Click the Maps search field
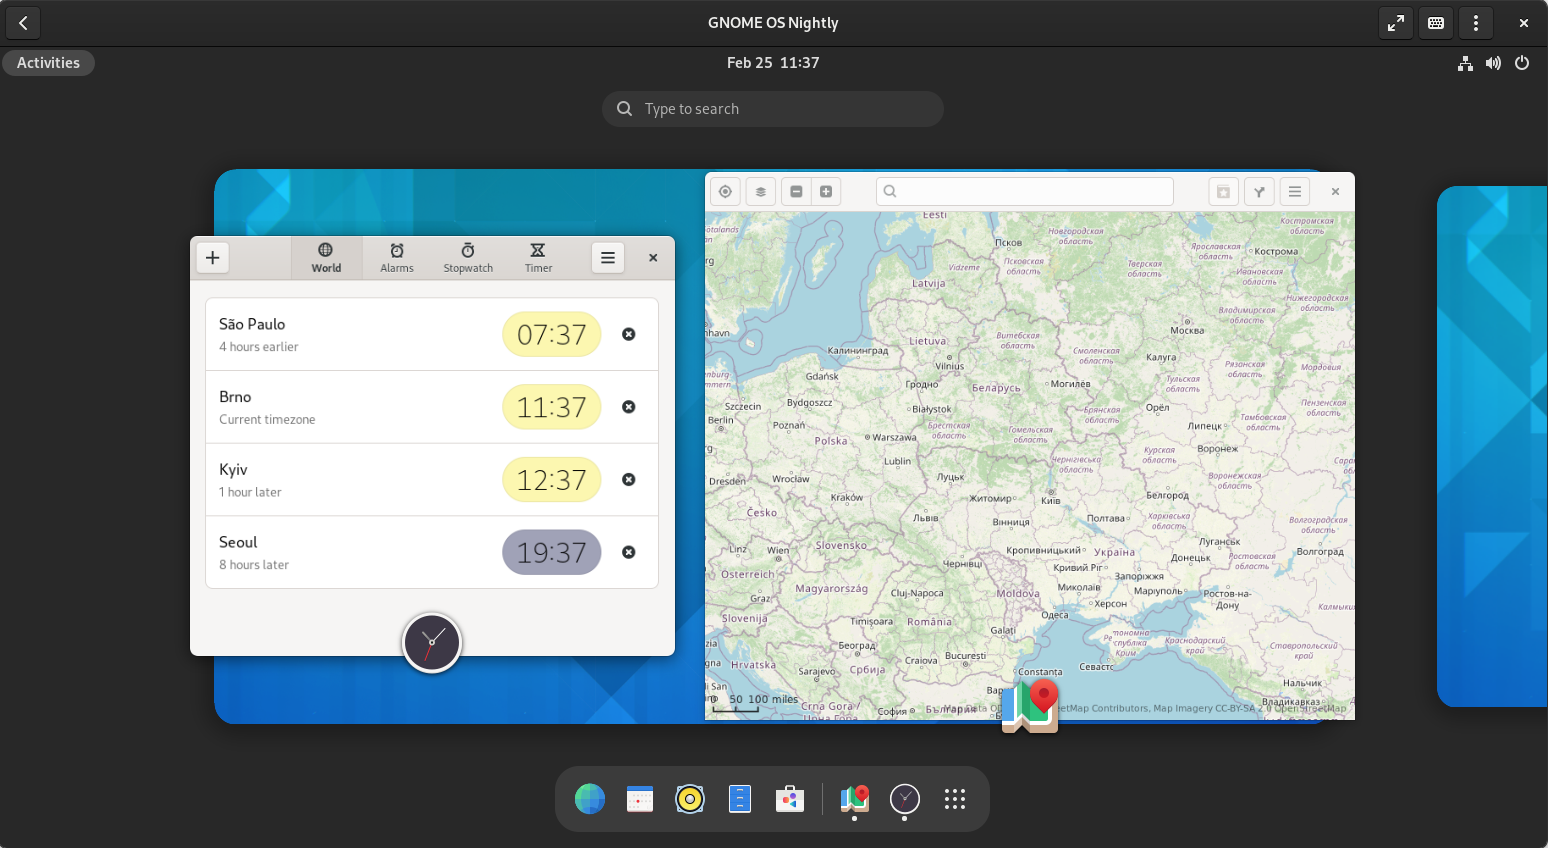The width and height of the screenshot is (1548, 848). point(1025,192)
